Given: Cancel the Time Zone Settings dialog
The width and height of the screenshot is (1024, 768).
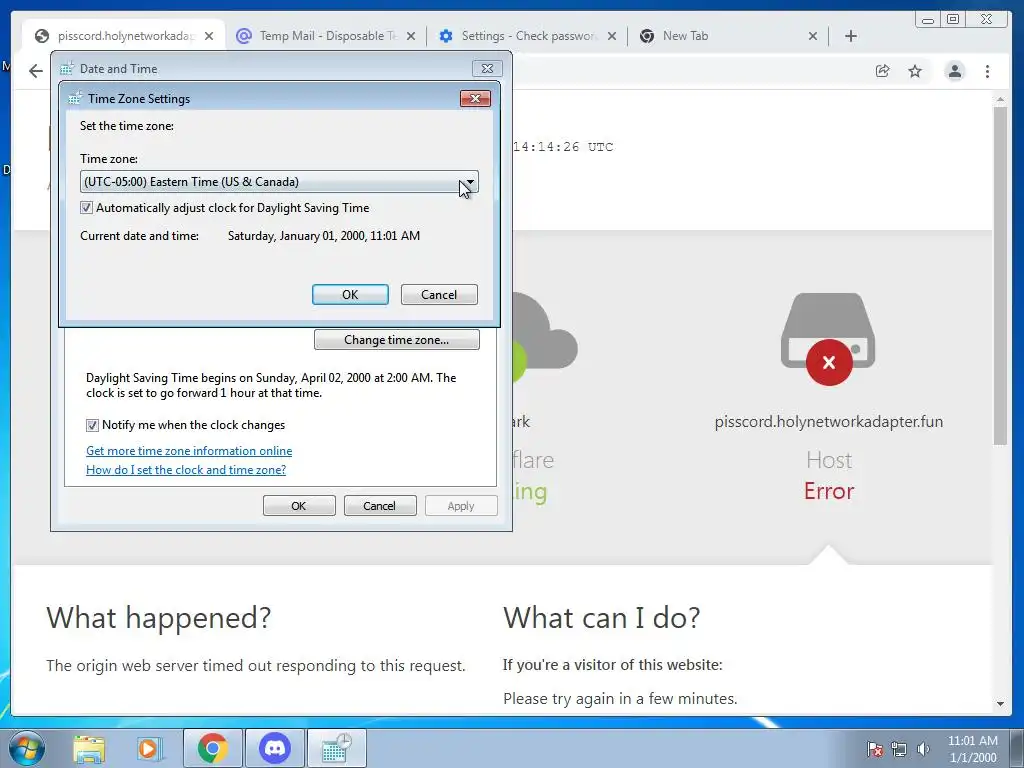Looking at the screenshot, I should tap(439, 295).
